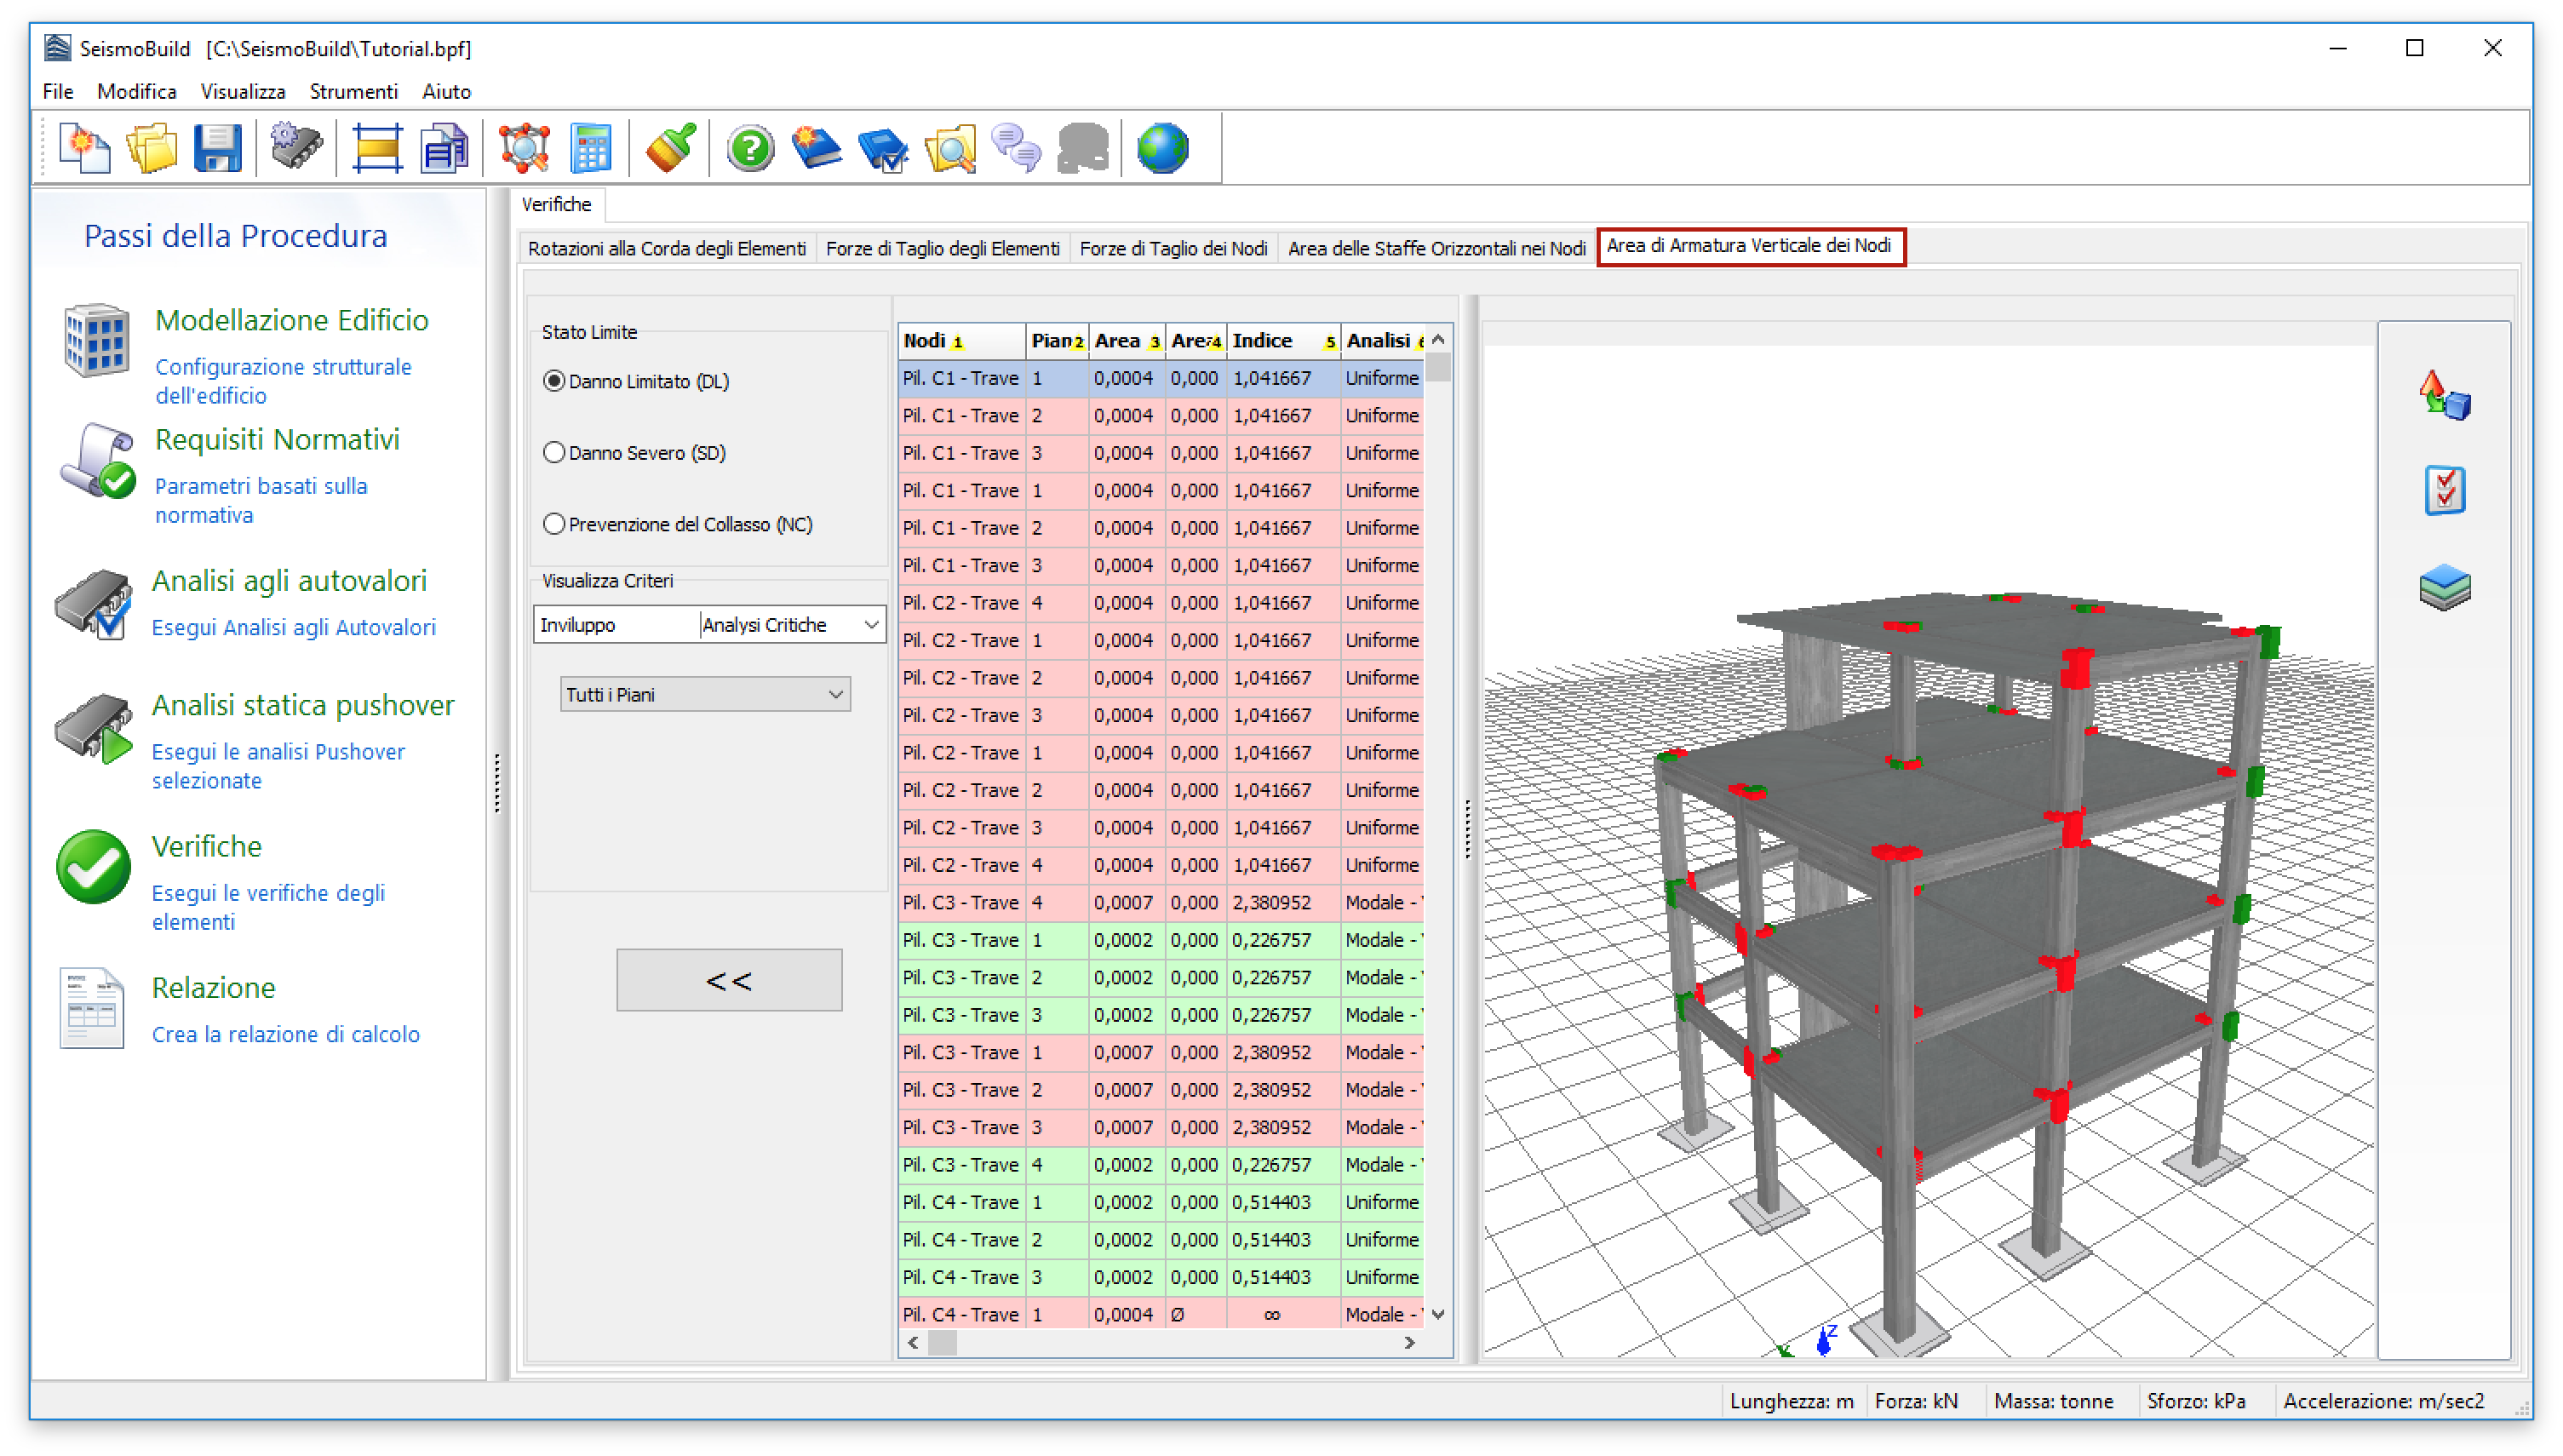Click the globe icon in toolbar
The image size is (2563, 1456).
tap(1162, 149)
